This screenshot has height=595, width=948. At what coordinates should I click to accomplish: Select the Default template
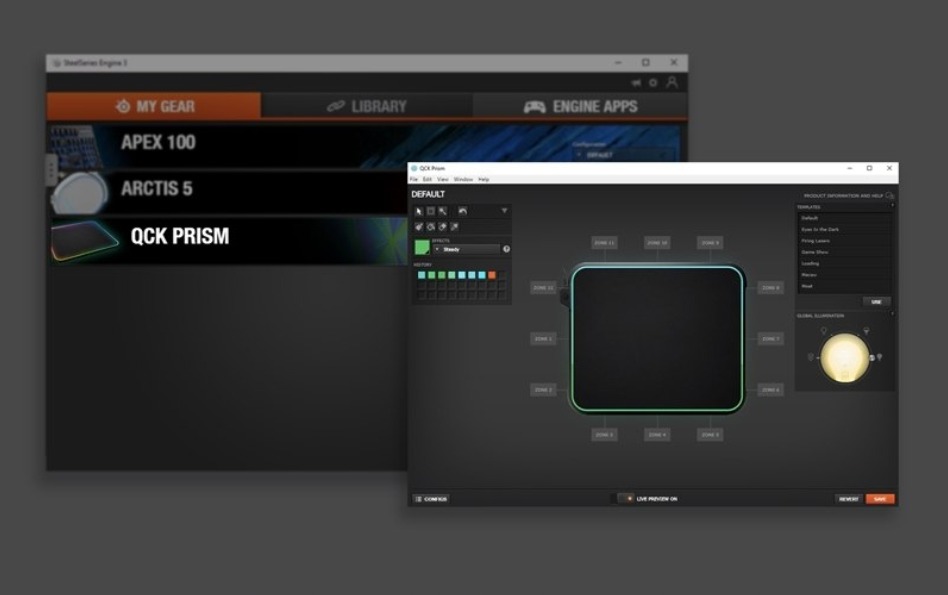tap(843, 218)
